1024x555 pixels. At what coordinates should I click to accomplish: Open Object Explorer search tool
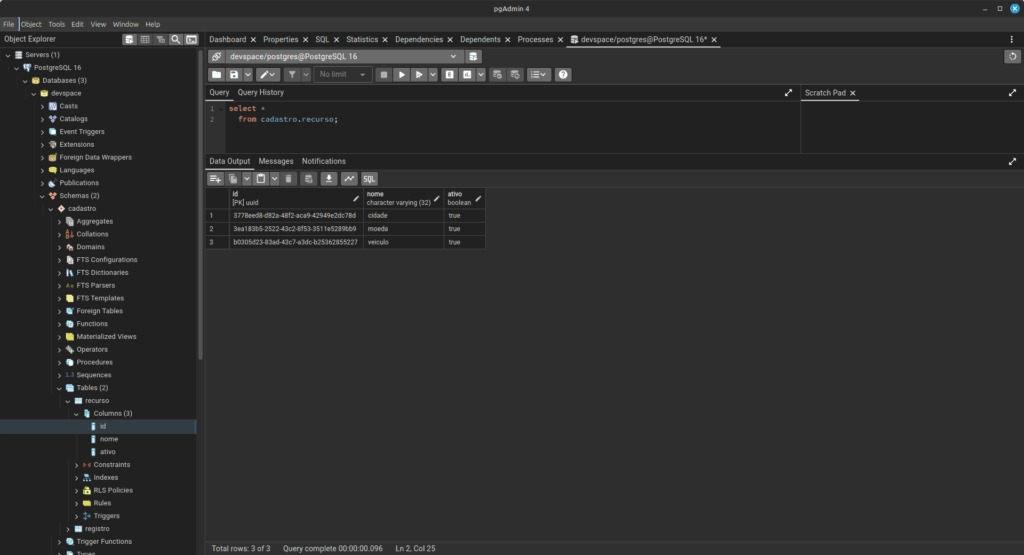pyautogui.click(x=176, y=40)
